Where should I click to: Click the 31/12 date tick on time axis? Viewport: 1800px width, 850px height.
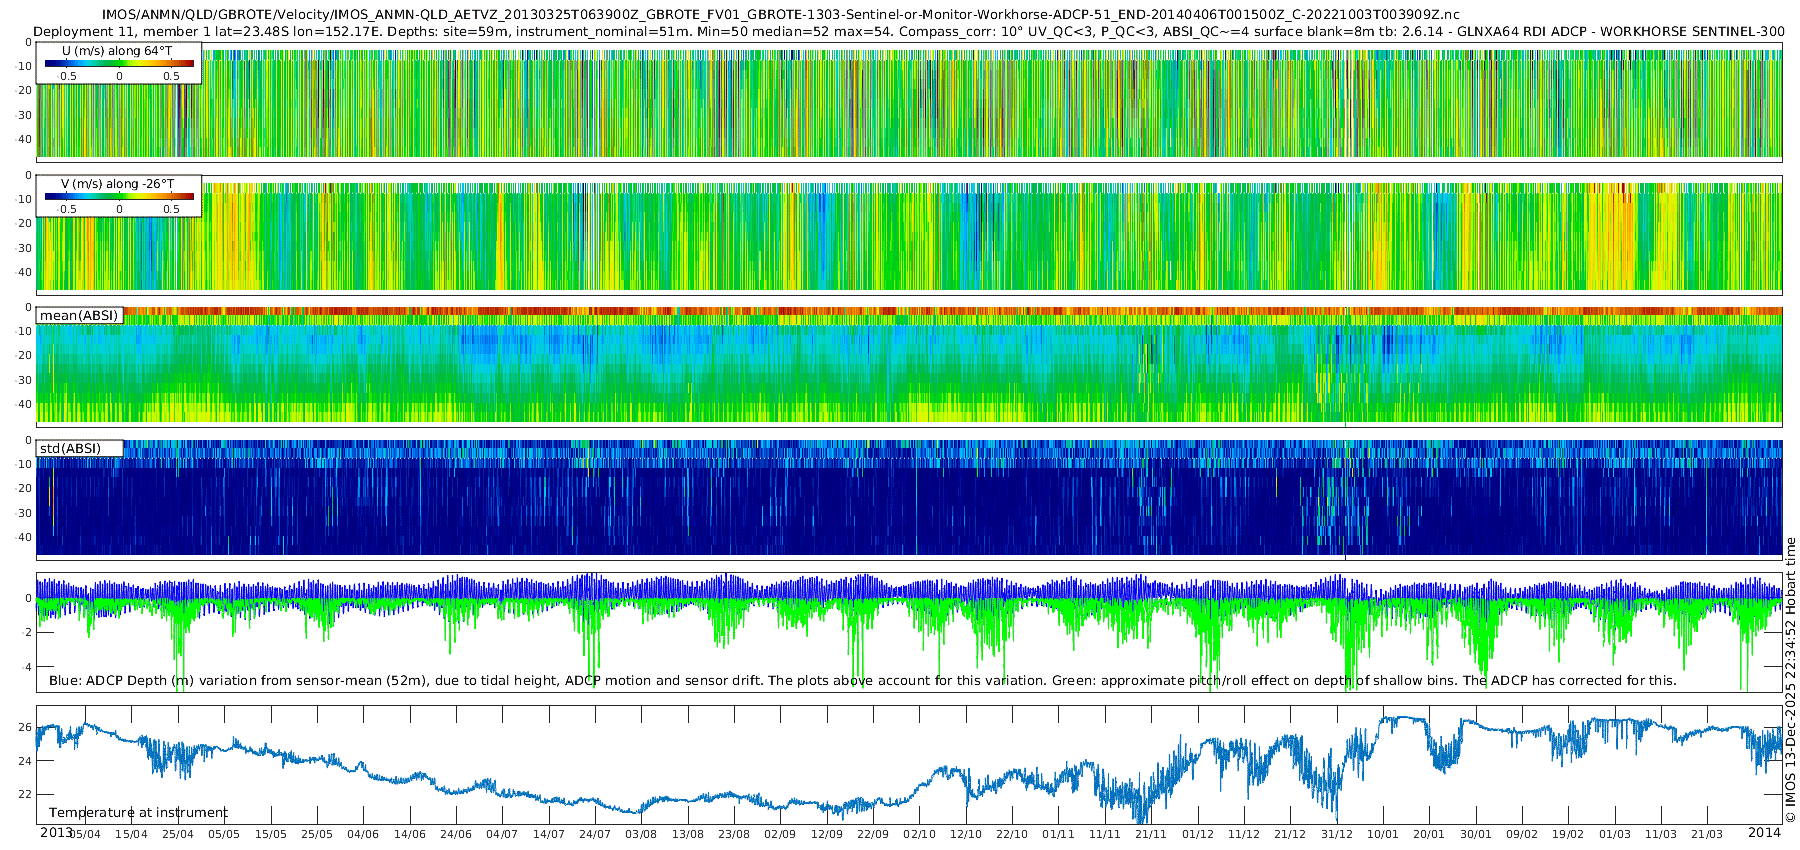coord(1337,834)
